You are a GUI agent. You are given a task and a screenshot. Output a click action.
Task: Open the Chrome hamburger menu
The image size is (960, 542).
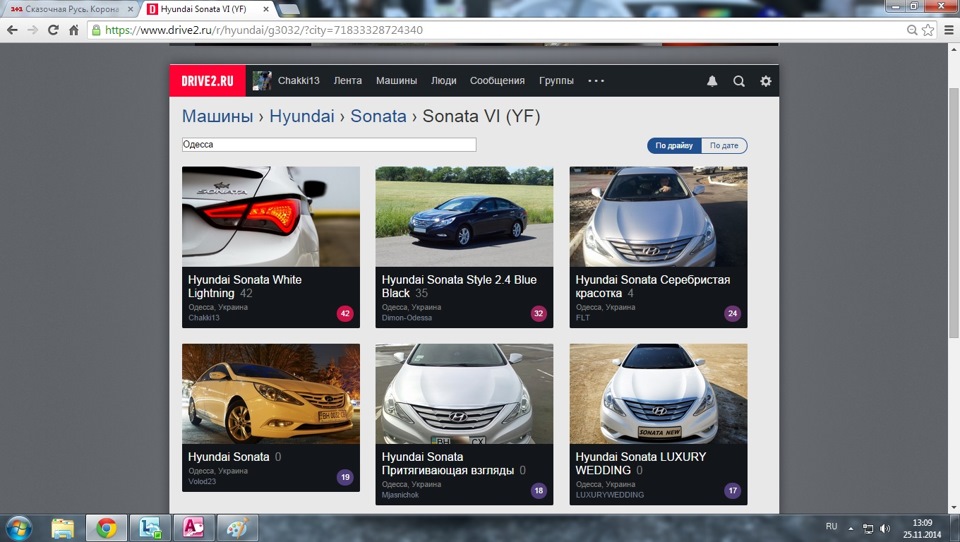pos(949,30)
